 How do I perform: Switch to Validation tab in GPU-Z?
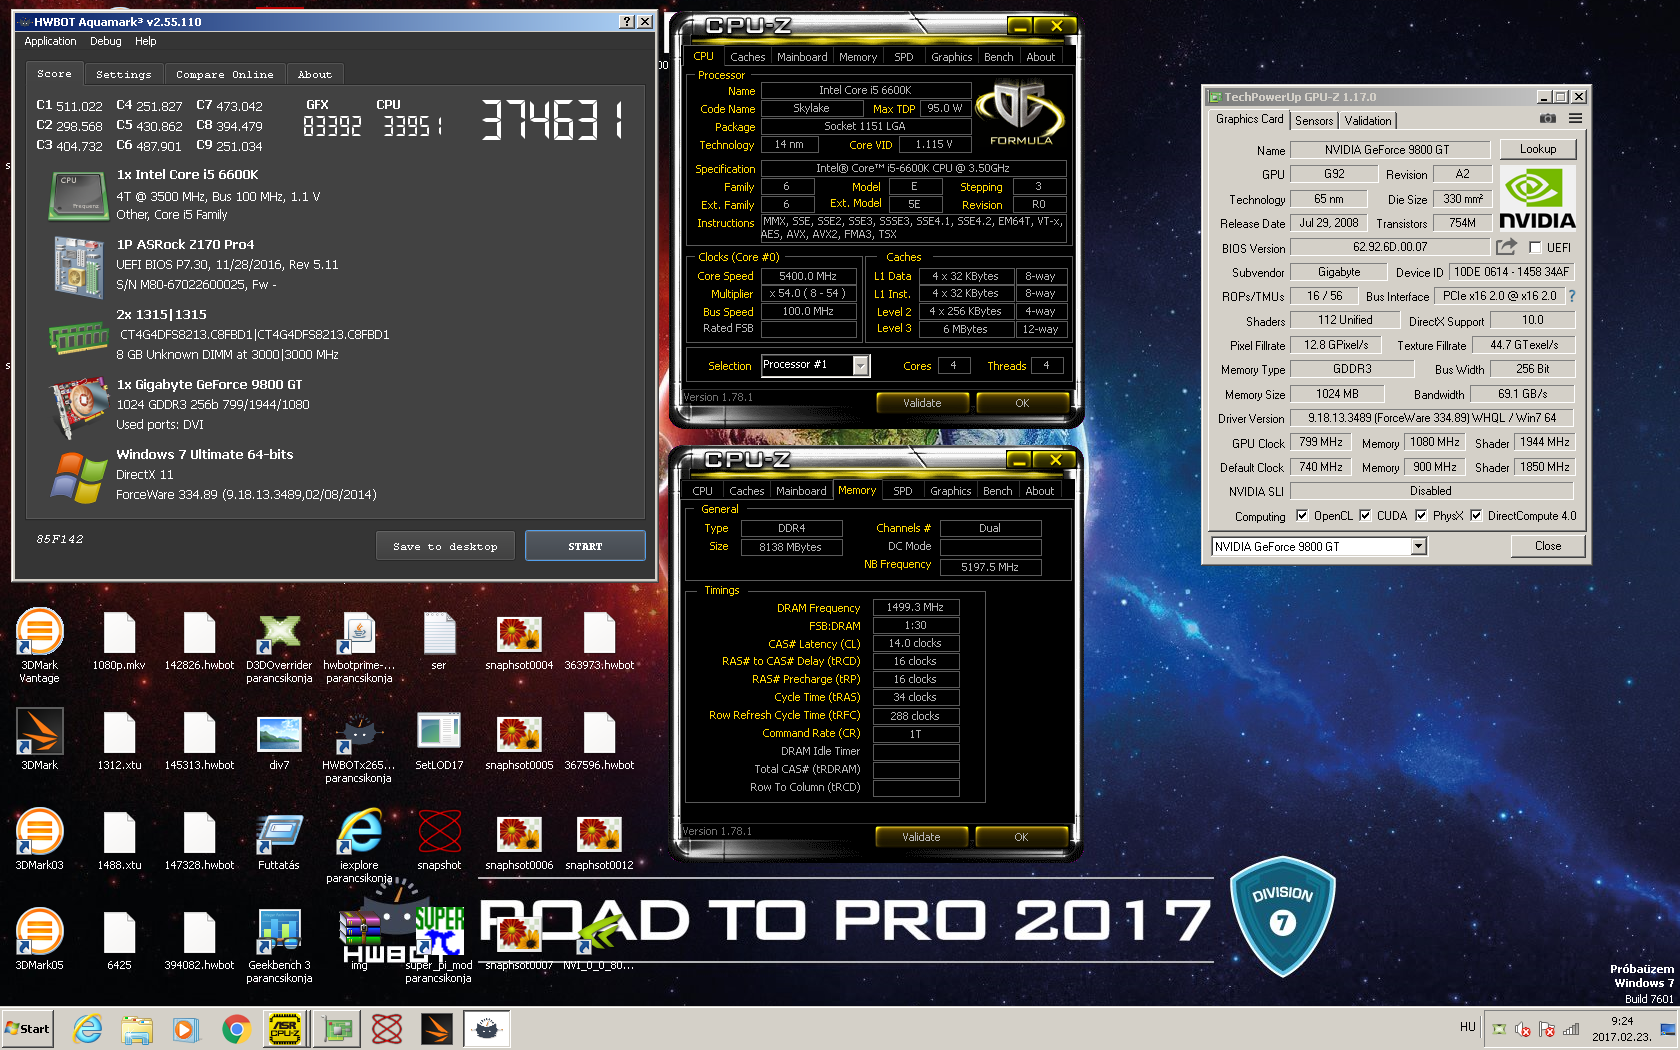(1368, 120)
